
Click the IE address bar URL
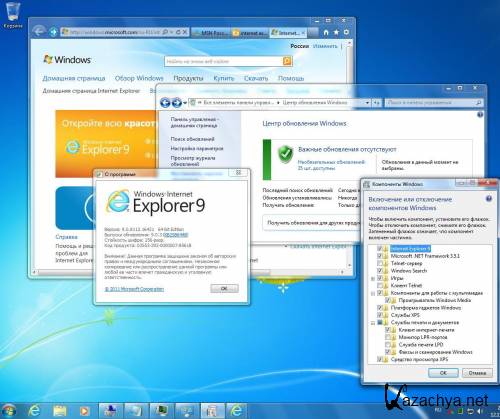112,32
